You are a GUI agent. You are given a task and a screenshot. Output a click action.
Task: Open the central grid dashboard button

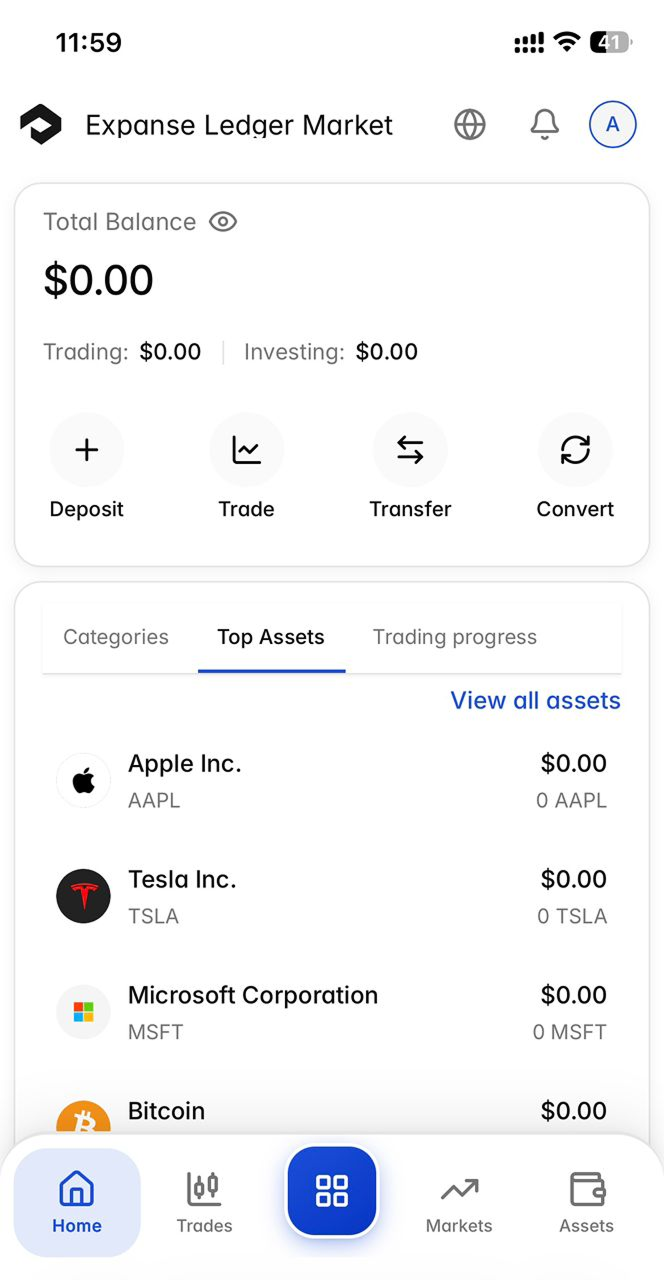[331, 1191]
